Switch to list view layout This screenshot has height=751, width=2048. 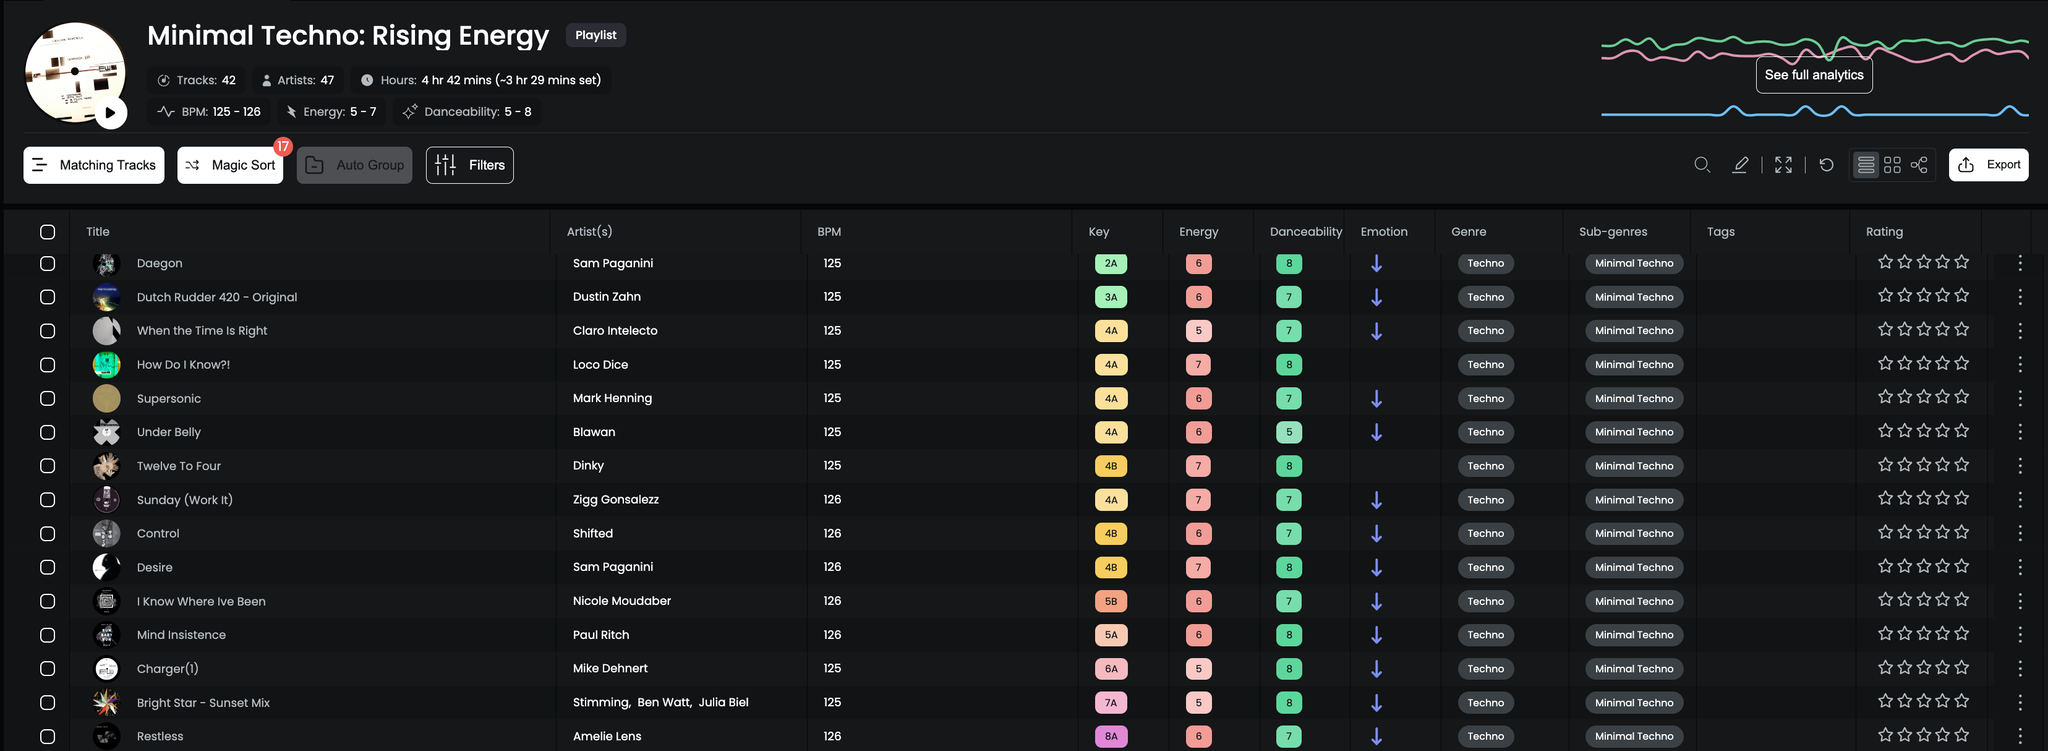(1866, 165)
